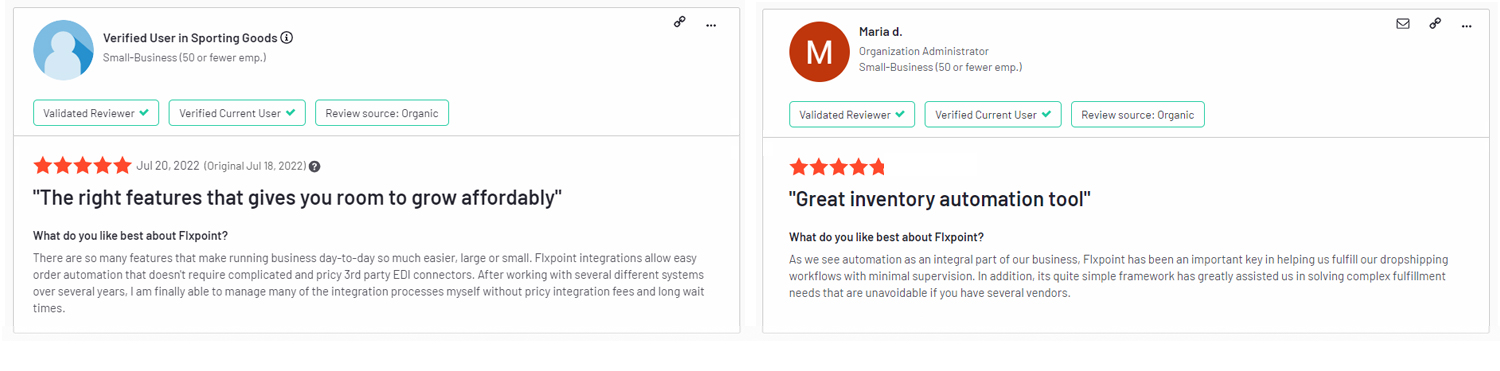Click question mark icon next to original date
This screenshot has width=1500, height=371.
click(315, 167)
